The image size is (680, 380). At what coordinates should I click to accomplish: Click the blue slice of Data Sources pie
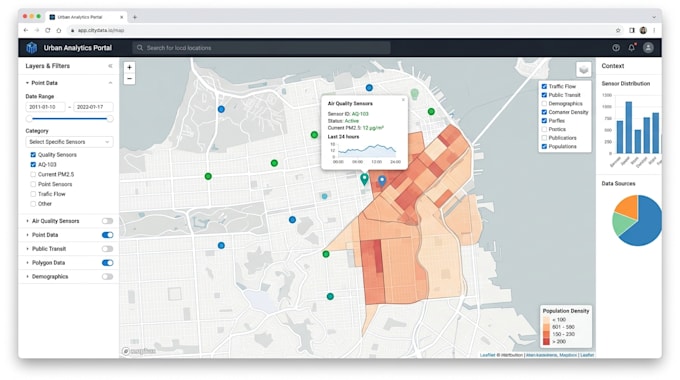(643, 223)
